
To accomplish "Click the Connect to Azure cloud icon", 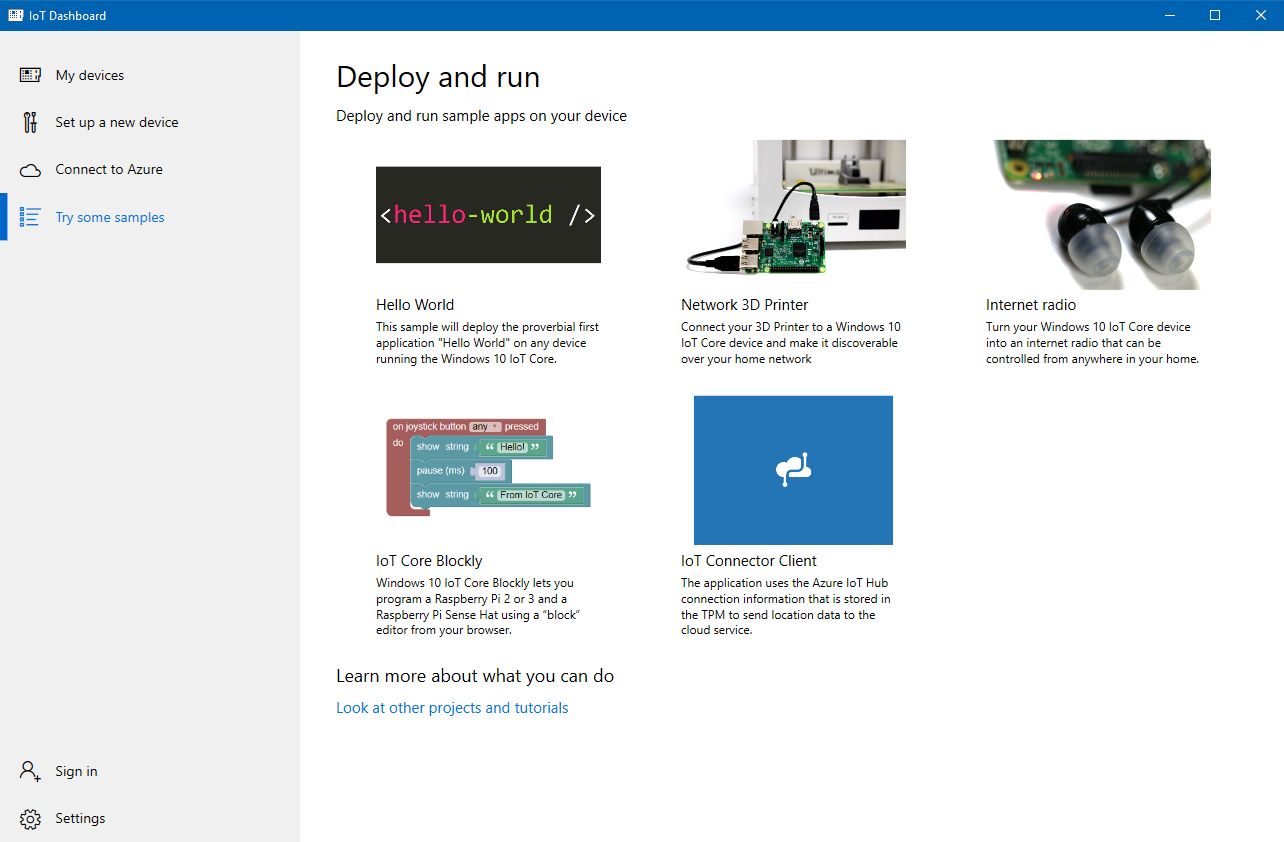I will [30, 170].
